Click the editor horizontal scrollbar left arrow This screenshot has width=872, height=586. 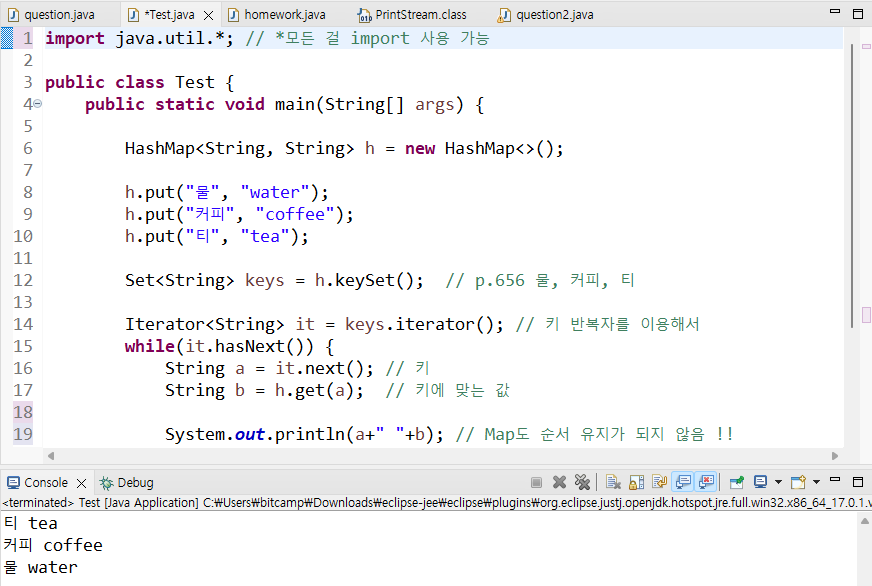click(51, 456)
